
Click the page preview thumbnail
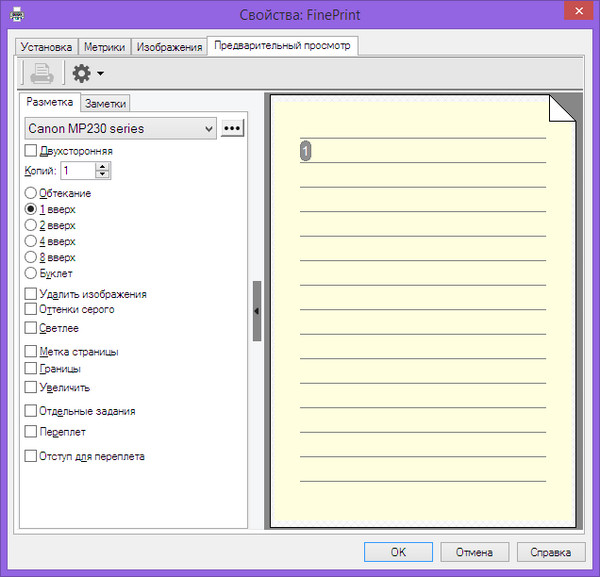423,310
